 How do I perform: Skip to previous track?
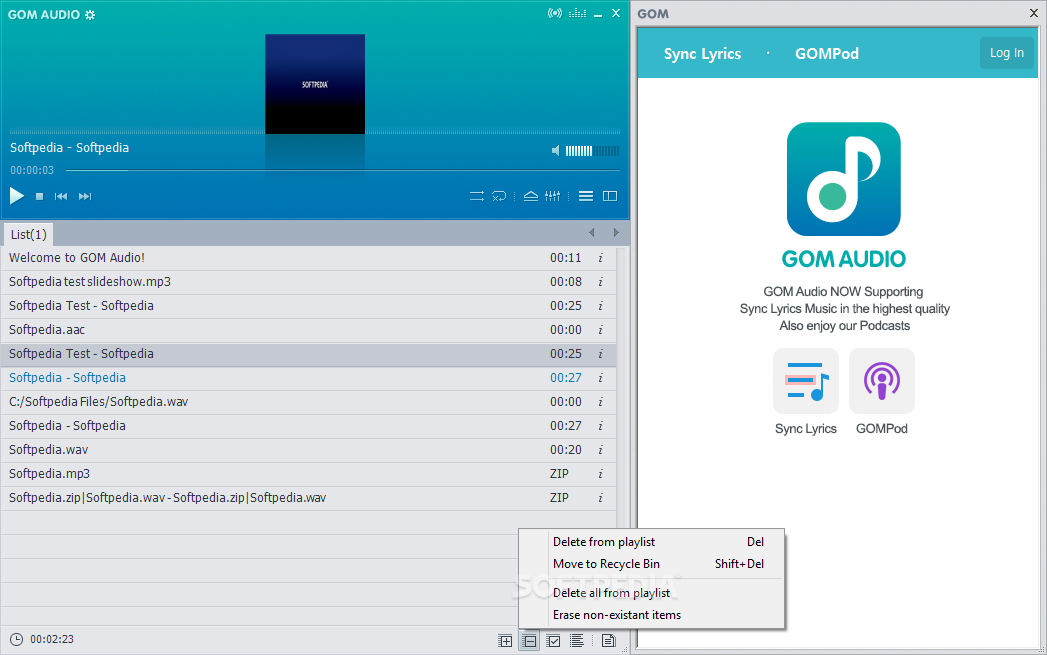tap(61, 196)
